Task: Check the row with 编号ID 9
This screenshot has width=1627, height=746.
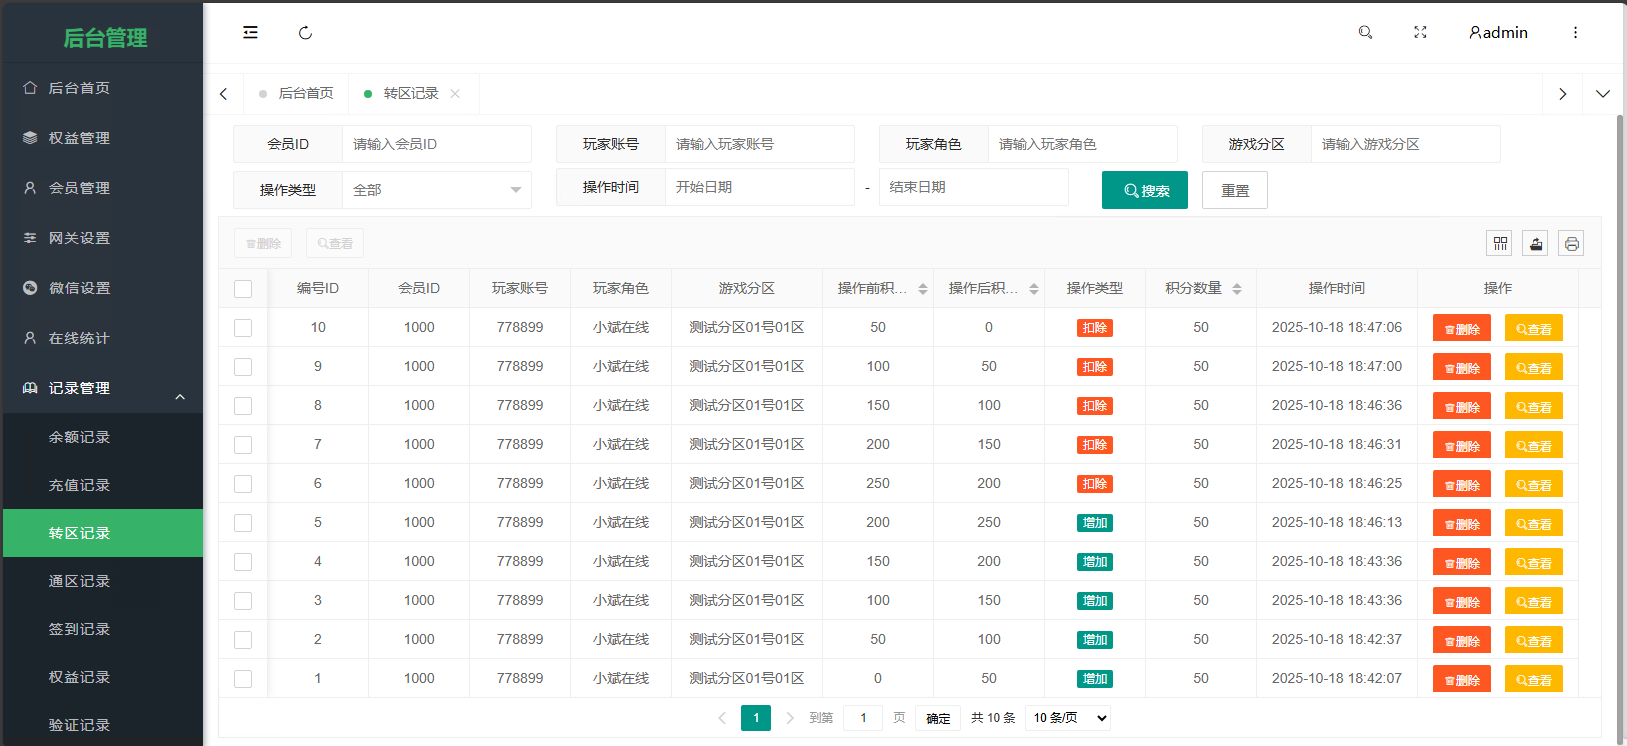Action: [243, 367]
